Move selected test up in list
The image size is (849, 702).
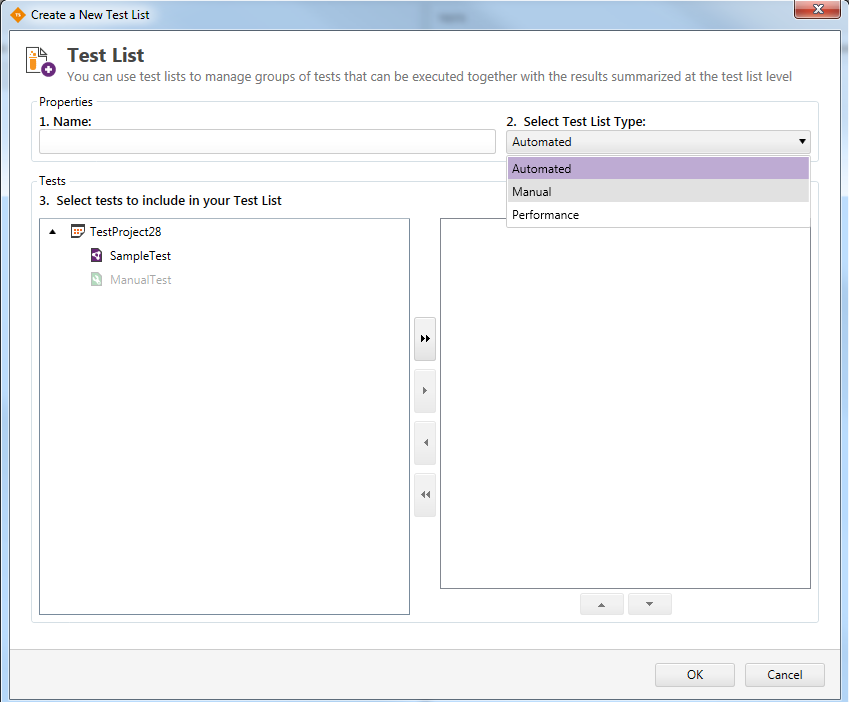coord(602,604)
